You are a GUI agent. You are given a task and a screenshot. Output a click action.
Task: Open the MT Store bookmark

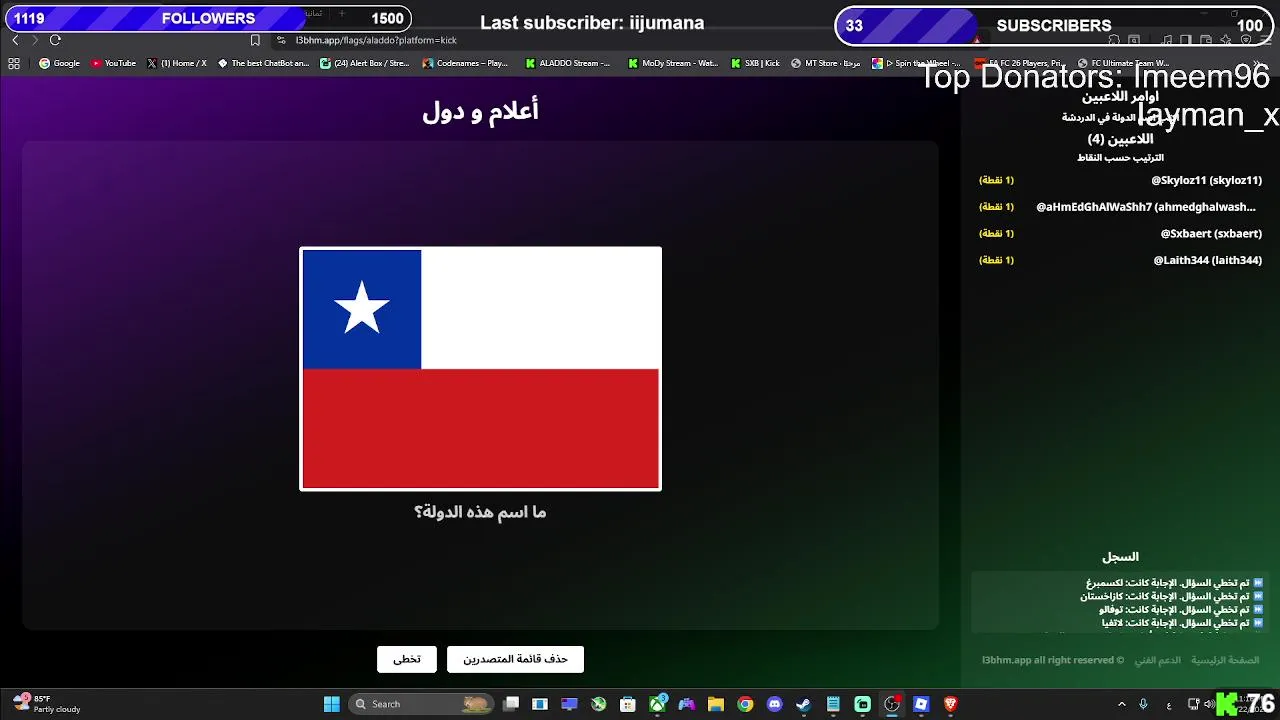(826, 63)
